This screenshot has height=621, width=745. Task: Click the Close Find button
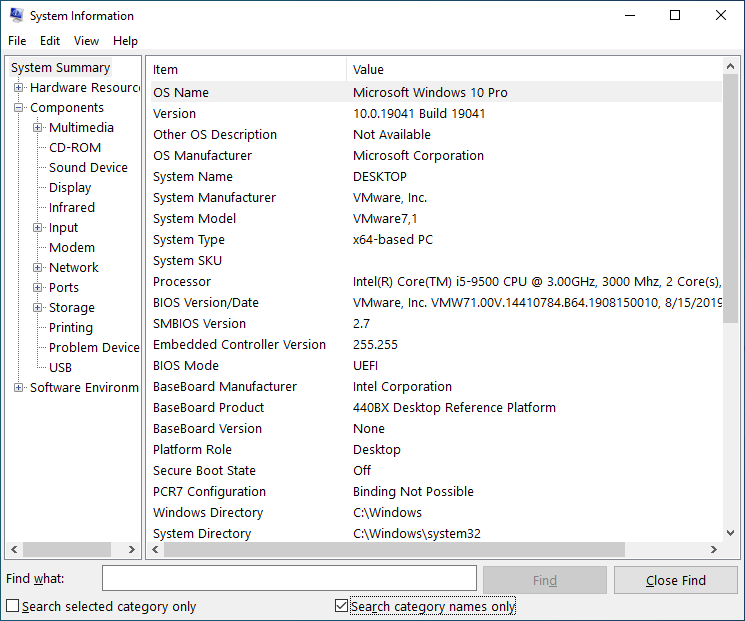point(676,580)
